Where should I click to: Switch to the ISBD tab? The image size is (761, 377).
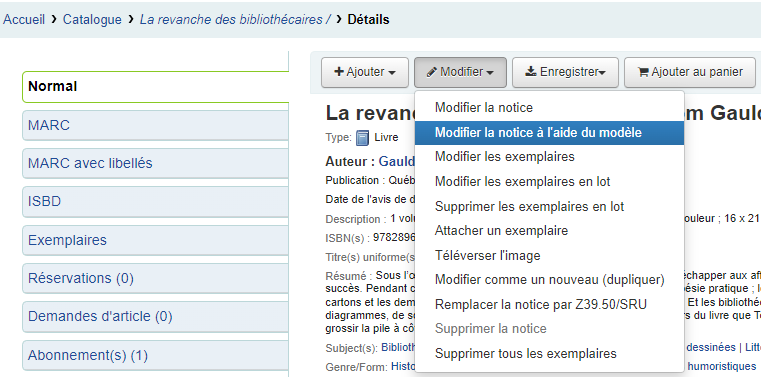(x=155, y=201)
